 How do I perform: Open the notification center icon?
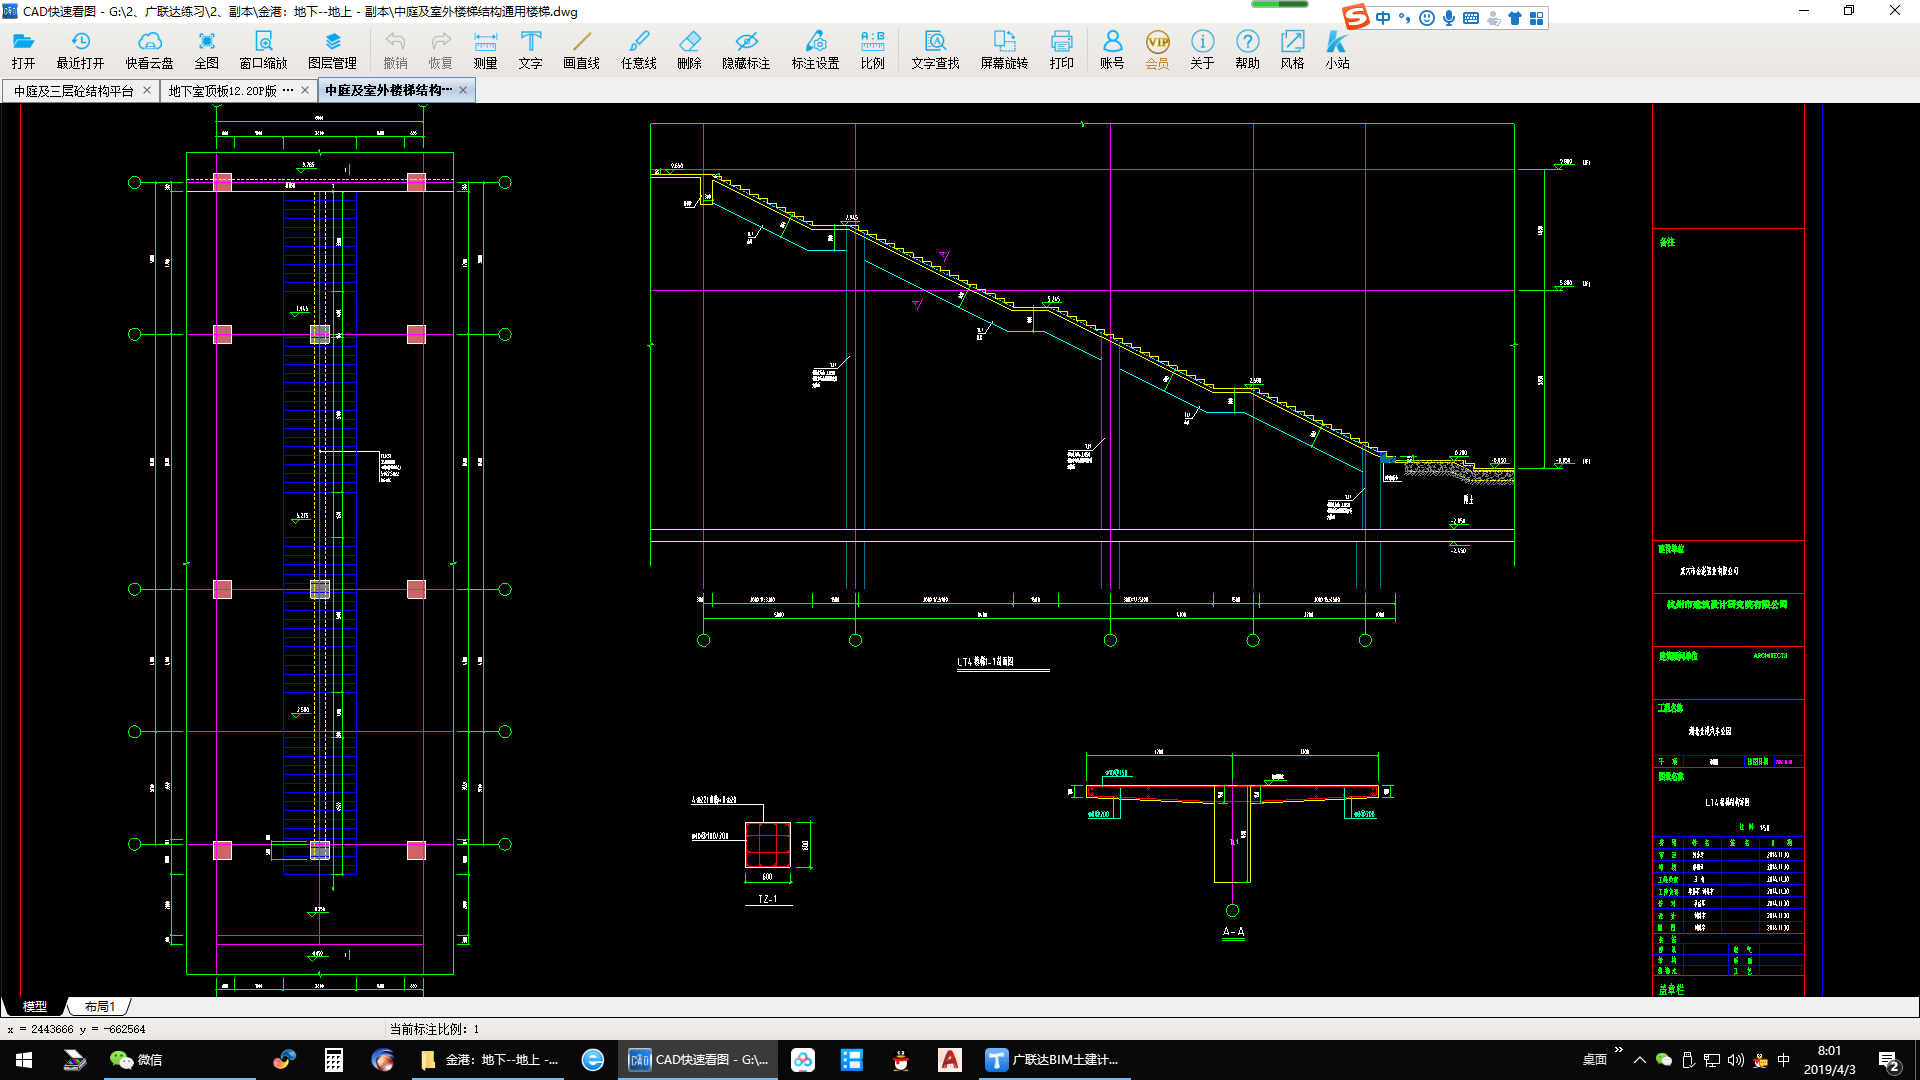pyautogui.click(x=1889, y=1060)
